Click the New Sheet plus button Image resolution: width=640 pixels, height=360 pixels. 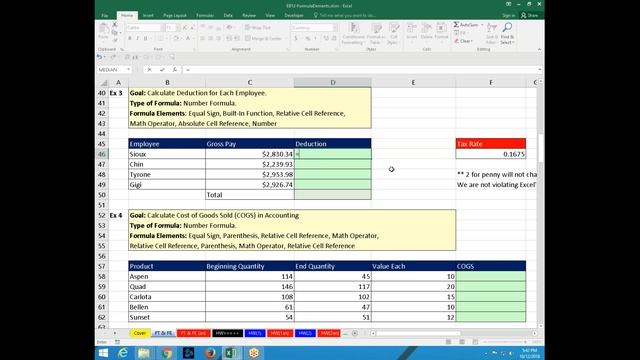(x=355, y=333)
